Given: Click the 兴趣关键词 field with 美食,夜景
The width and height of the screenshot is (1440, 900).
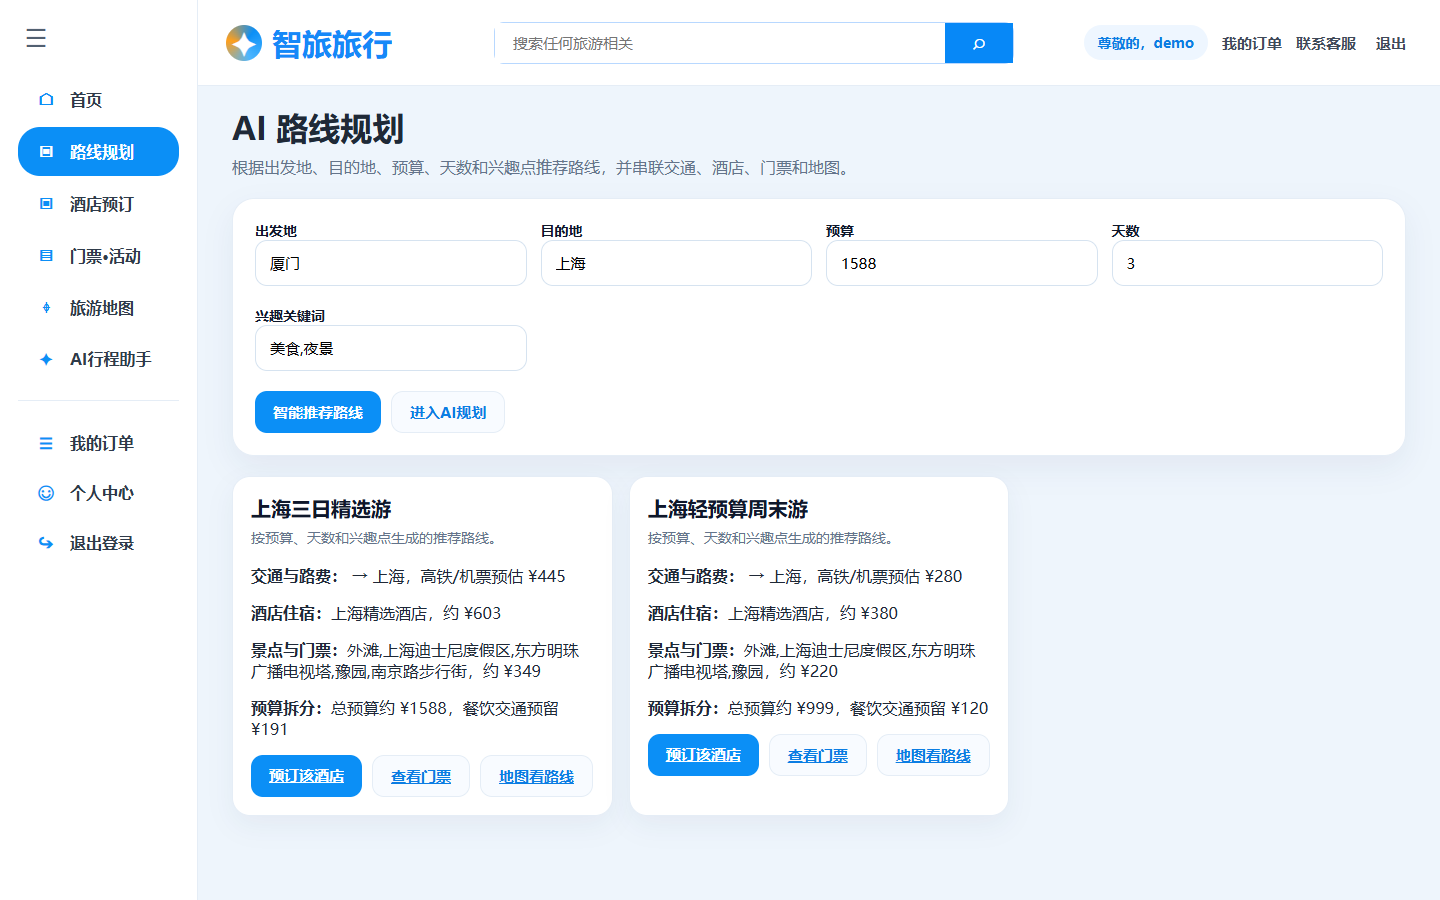Looking at the screenshot, I should (x=390, y=348).
